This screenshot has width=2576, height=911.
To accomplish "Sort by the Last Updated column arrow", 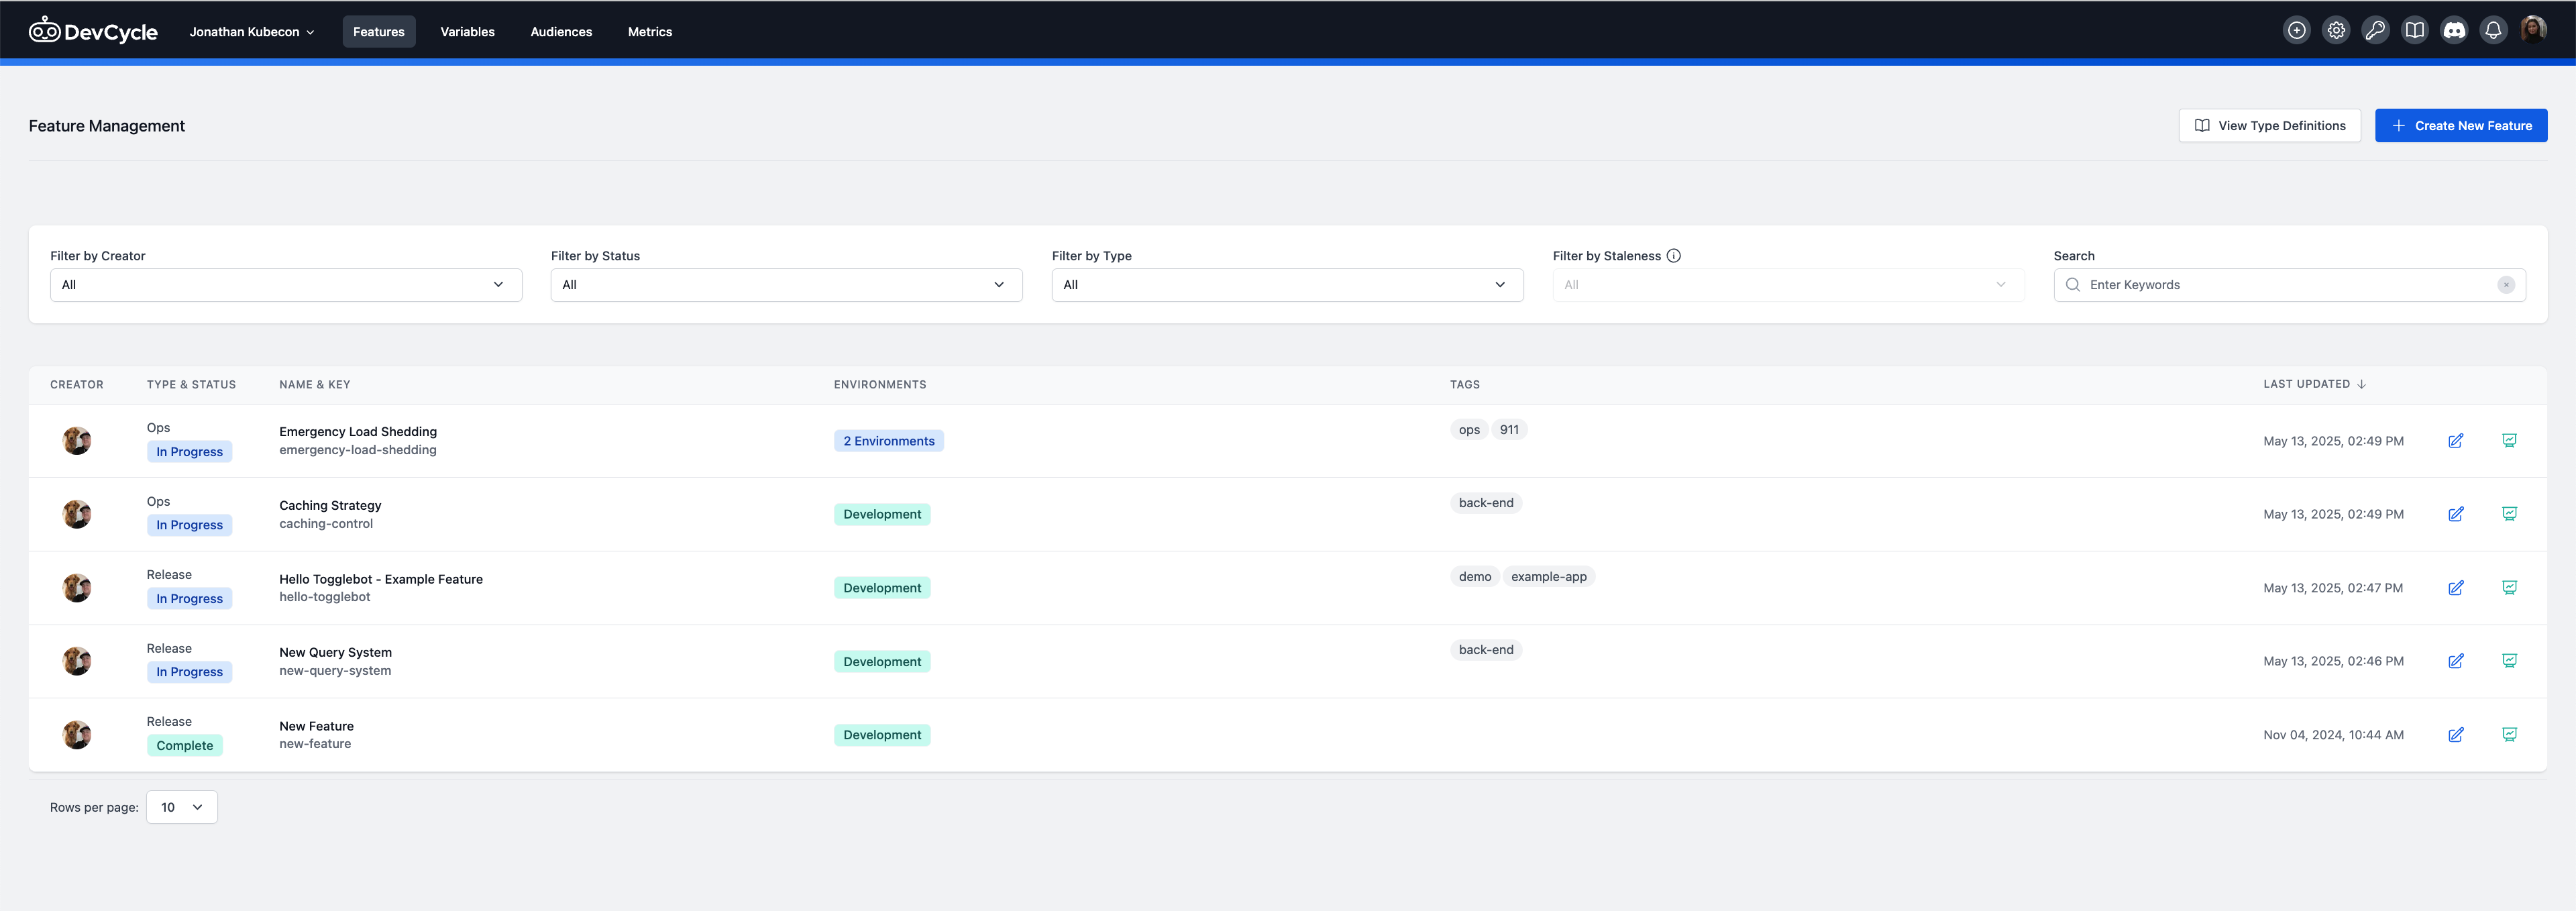I will click(2362, 384).
